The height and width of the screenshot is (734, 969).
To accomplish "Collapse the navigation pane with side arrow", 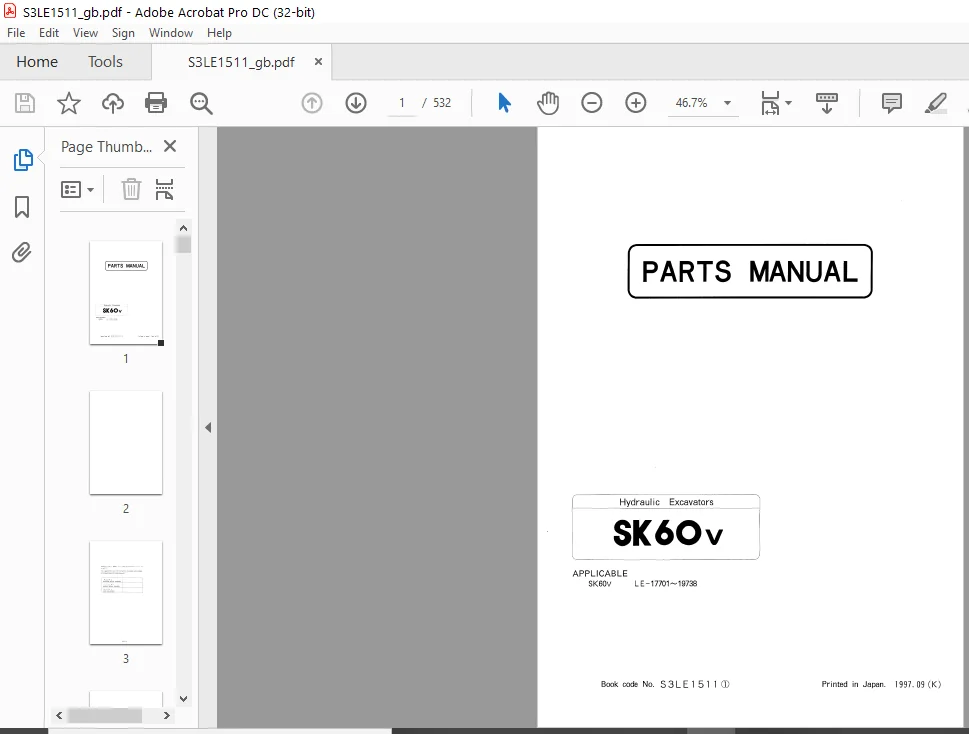I will (x=208, y=428).
